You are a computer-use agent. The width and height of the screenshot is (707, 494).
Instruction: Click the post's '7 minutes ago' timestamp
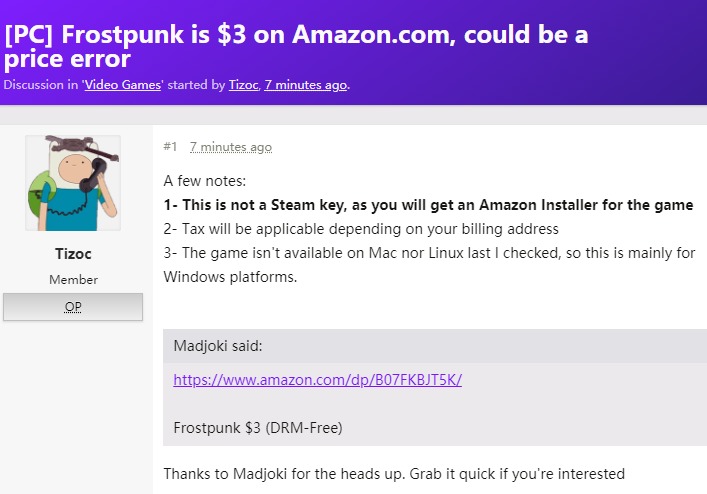(231, 147)
